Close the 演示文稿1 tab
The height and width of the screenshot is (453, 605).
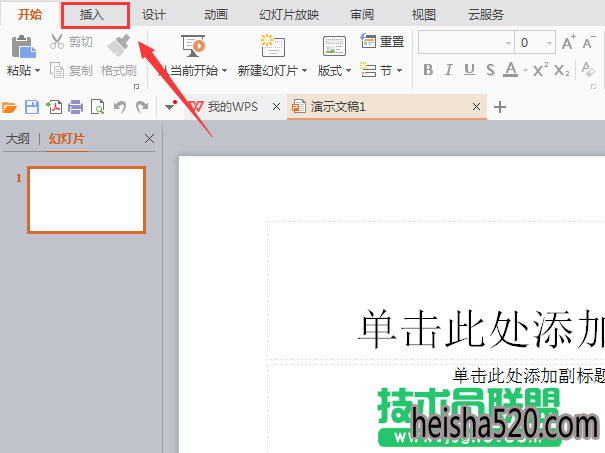coord(477,106)
